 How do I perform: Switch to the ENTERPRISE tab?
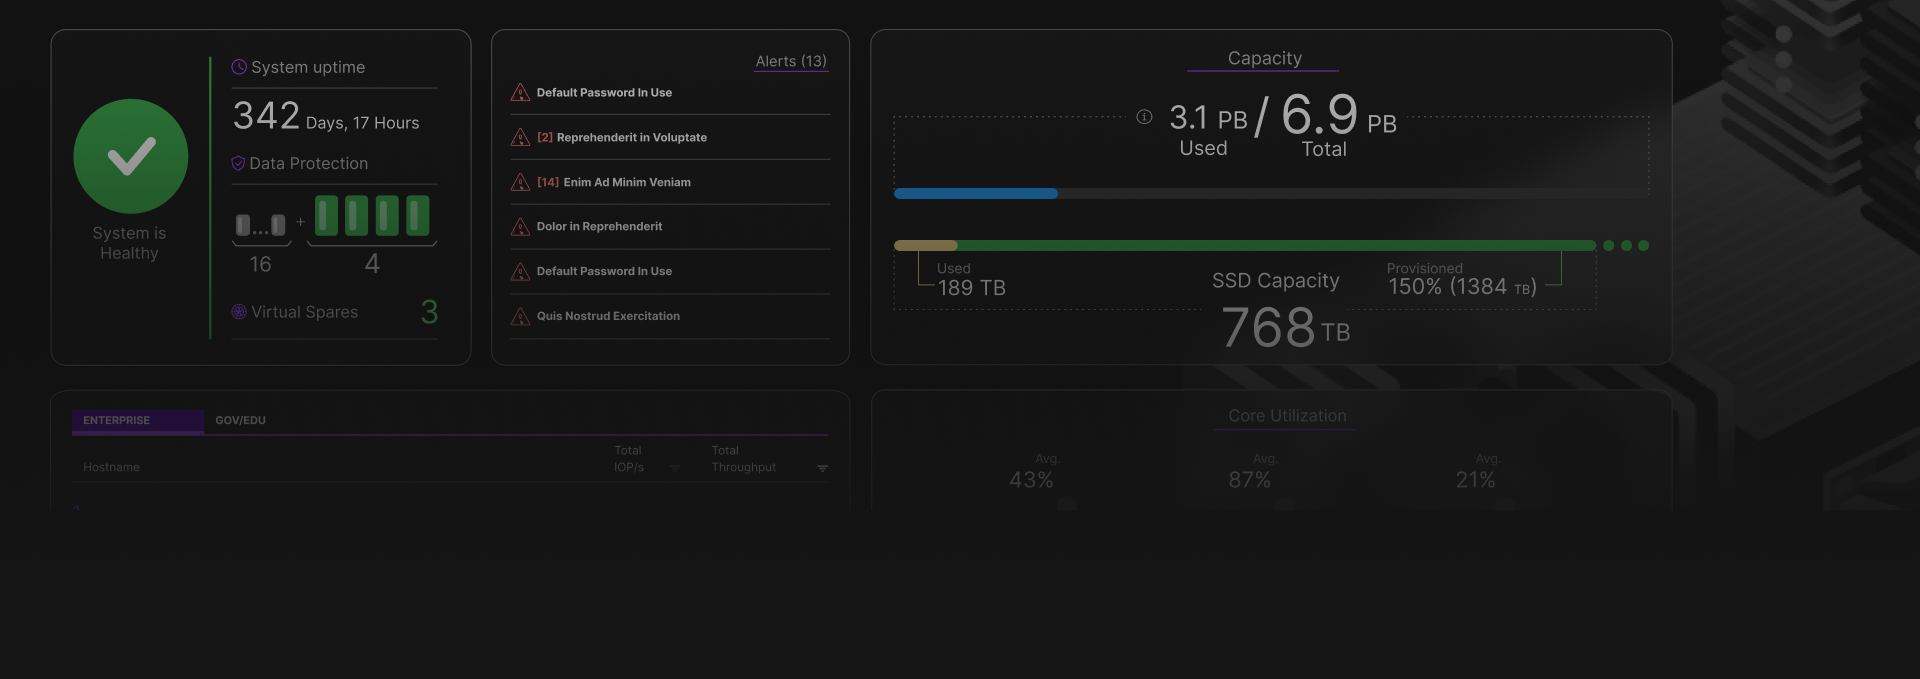click(x=117, y=421)
